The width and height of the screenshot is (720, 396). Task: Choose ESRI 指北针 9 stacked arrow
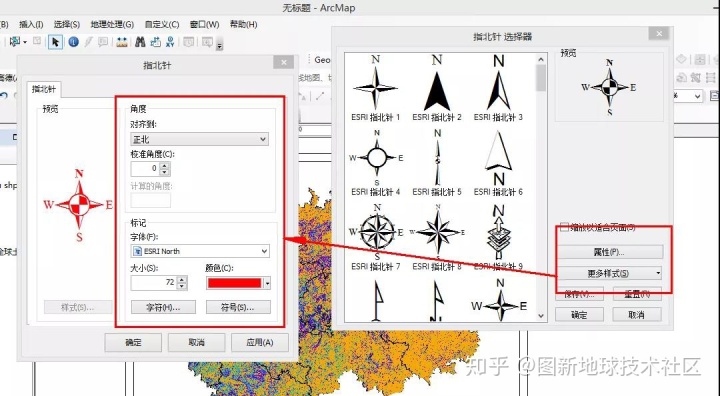coord(498,238)
